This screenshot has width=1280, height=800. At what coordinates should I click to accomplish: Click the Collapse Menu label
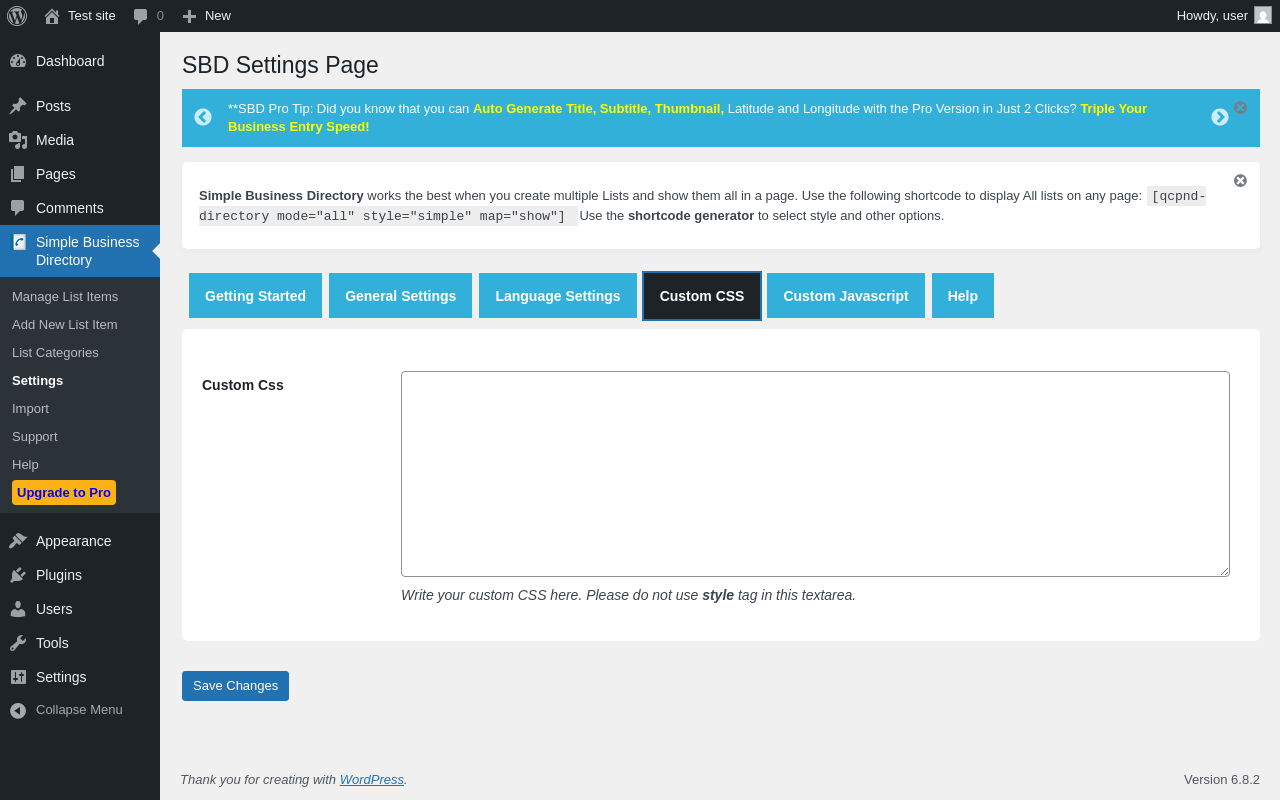click(79, 710)
